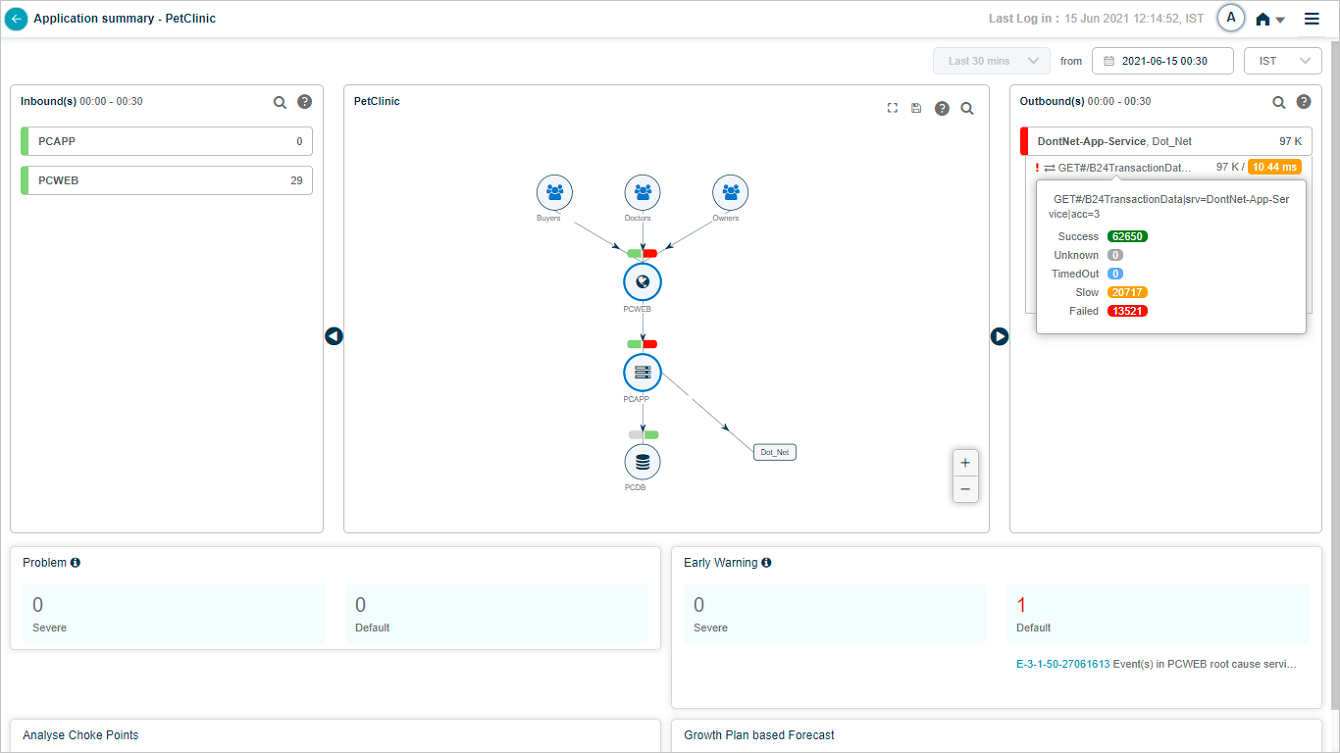Click the from date input field
The height and width of the screenshot is (753, 1340).
1162,61
